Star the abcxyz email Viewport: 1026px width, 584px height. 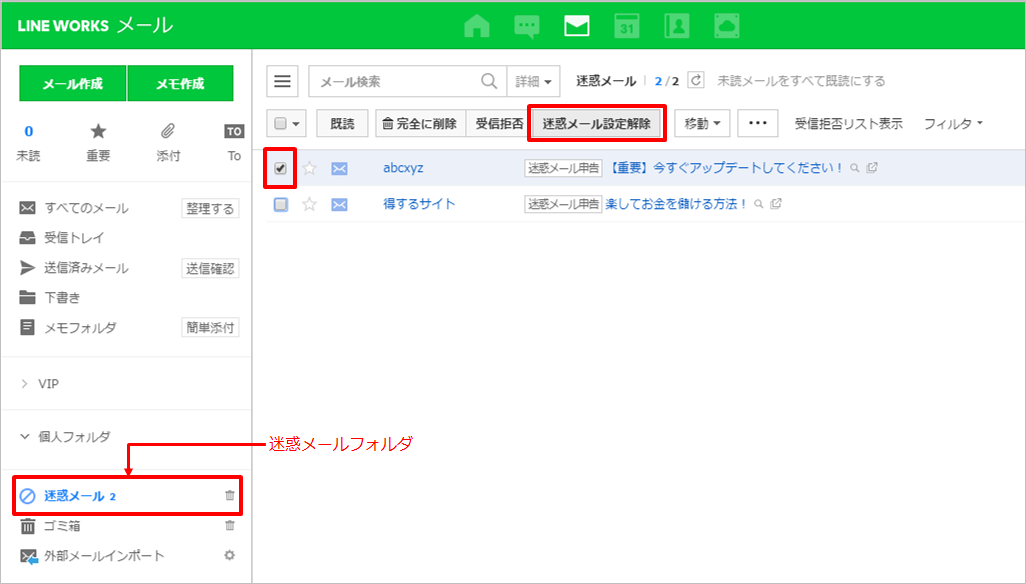point(309,168)
